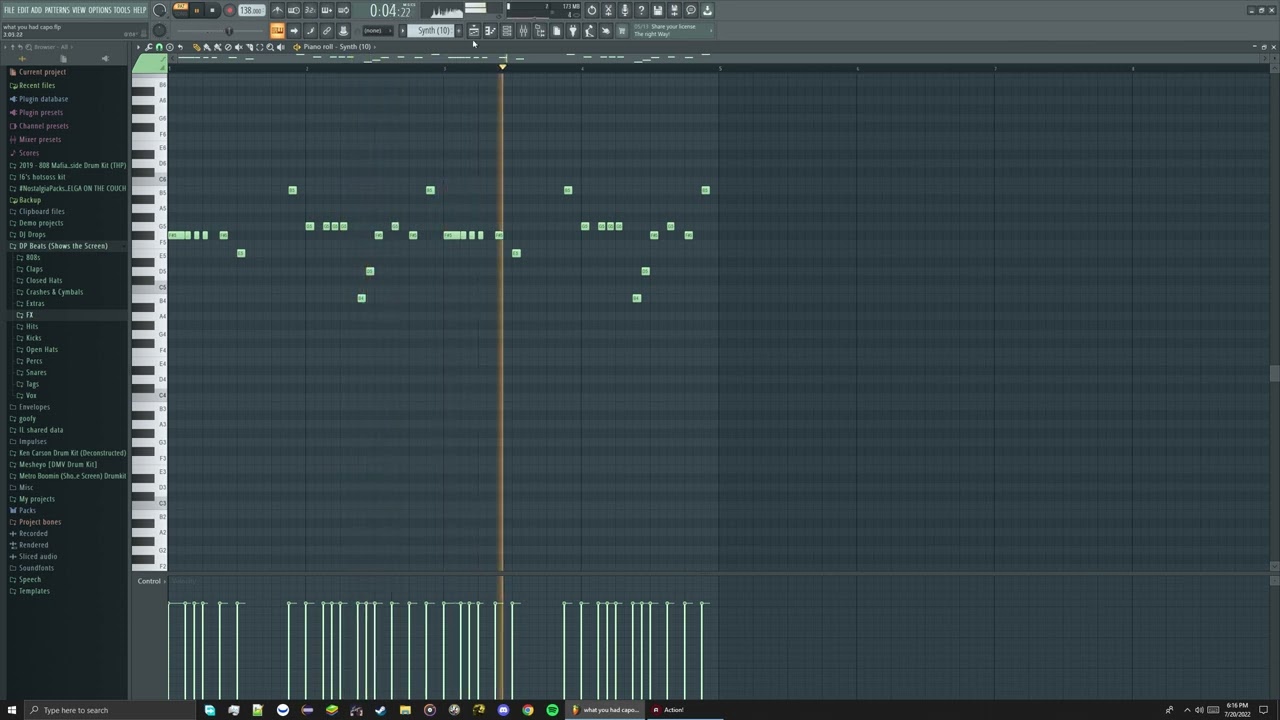Click the song position time display
The width and height of the screenshot is (1280, 720).
390,11
